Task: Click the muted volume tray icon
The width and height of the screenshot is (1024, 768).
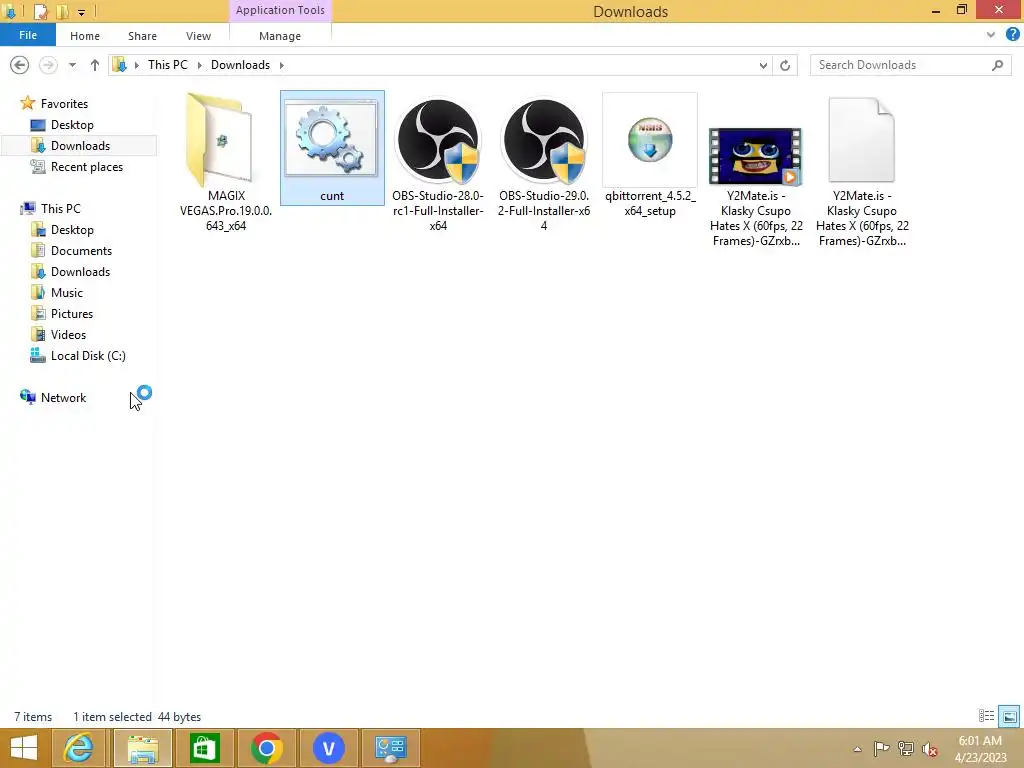Action: click(930, 749)
